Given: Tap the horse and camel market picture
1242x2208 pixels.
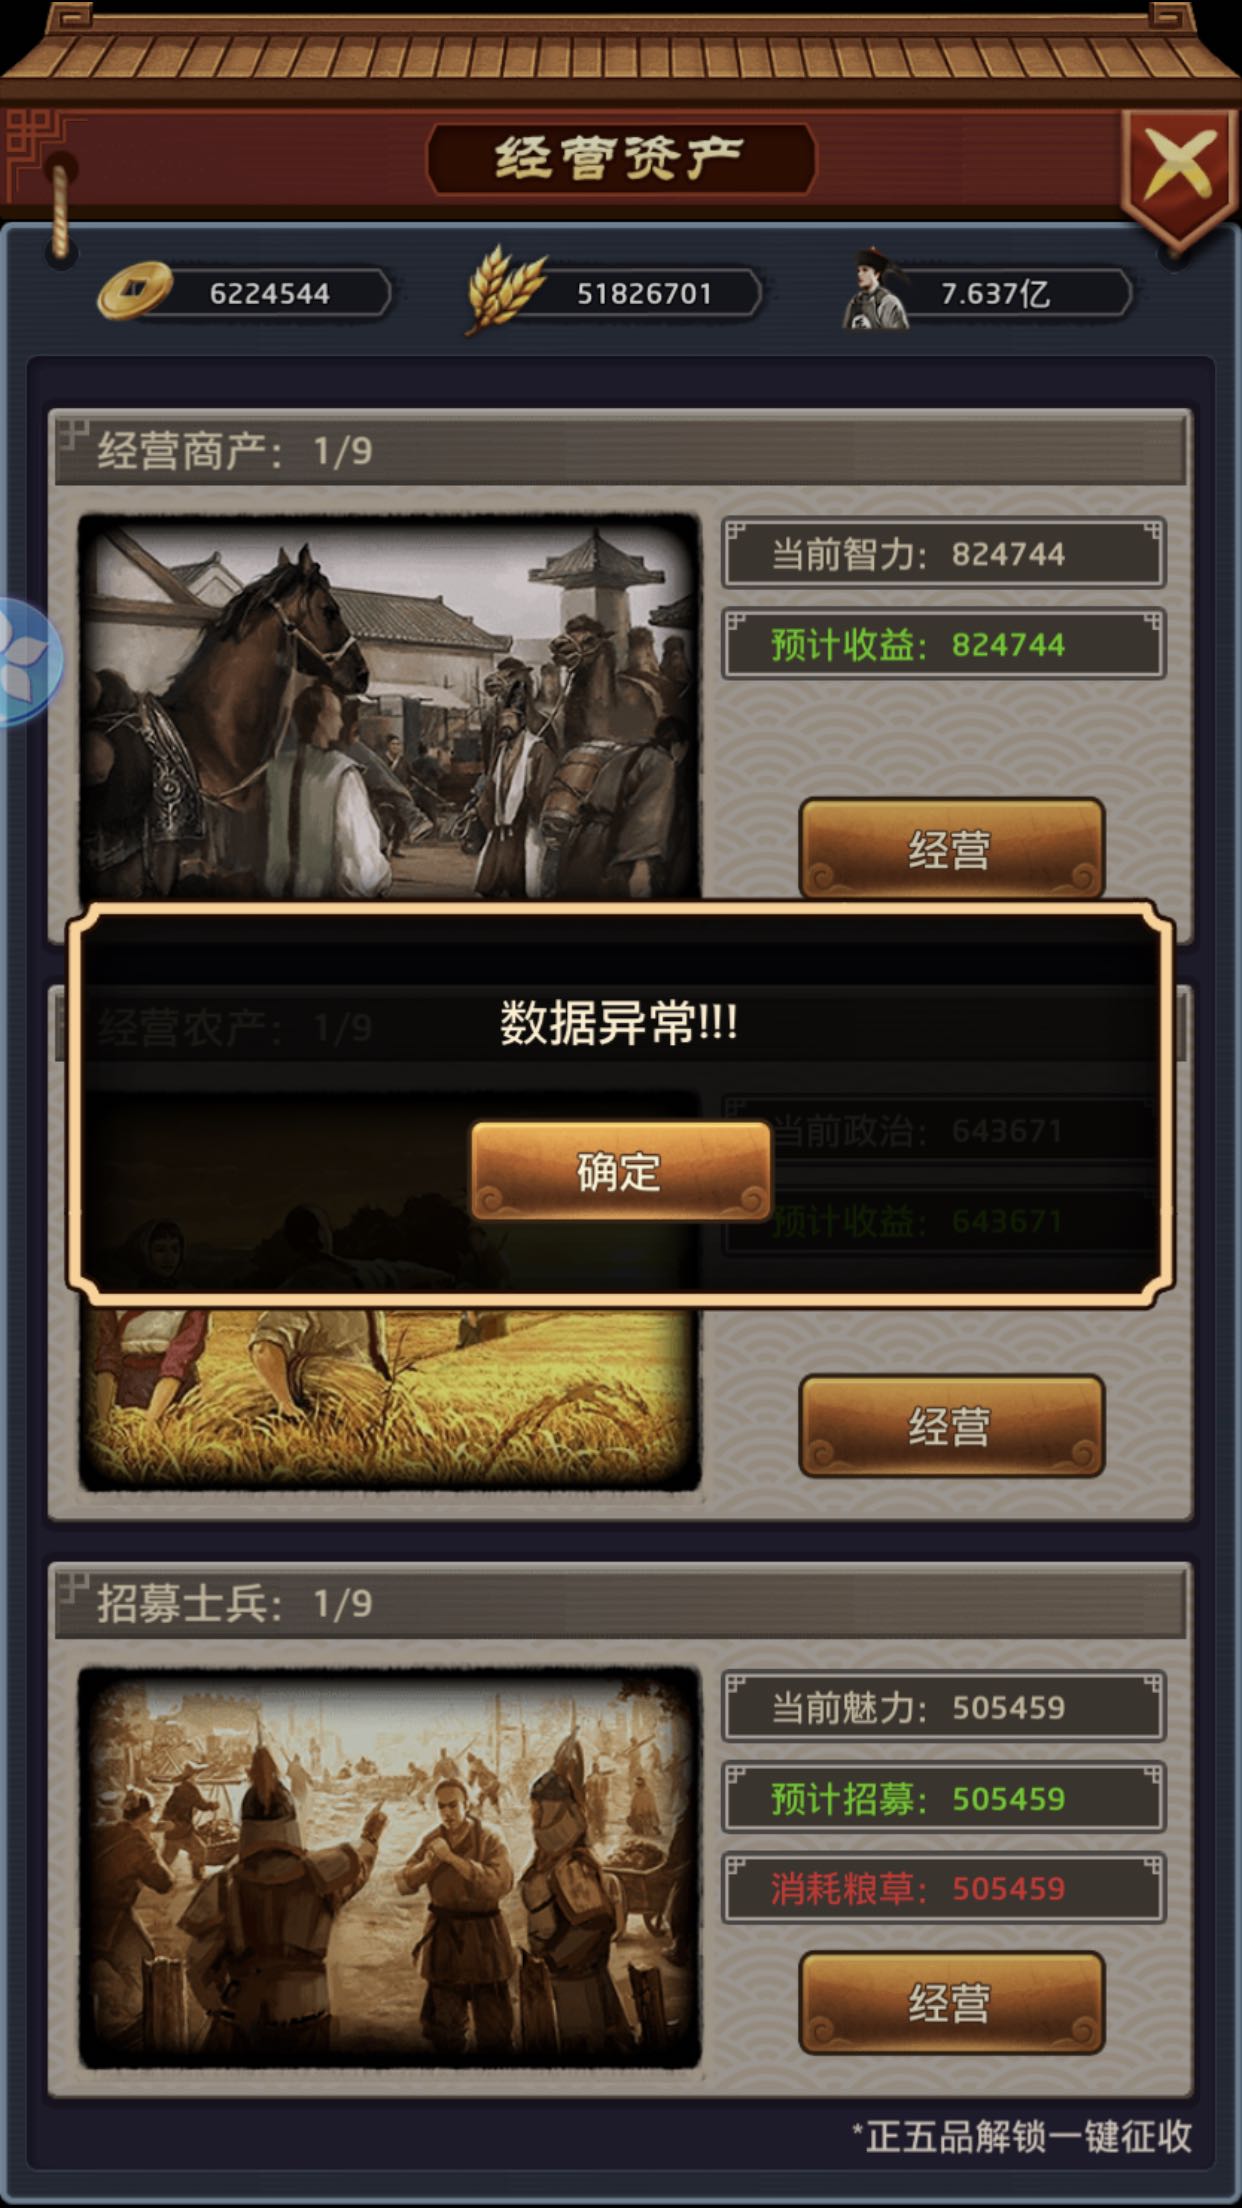Looking at the screenshot, I should tap(389, 707).
